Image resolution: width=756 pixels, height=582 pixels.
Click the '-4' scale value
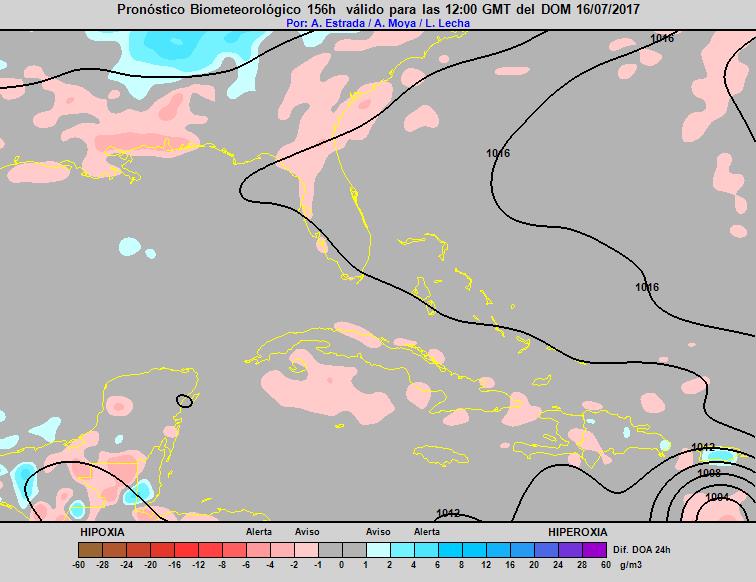point(270,565)
